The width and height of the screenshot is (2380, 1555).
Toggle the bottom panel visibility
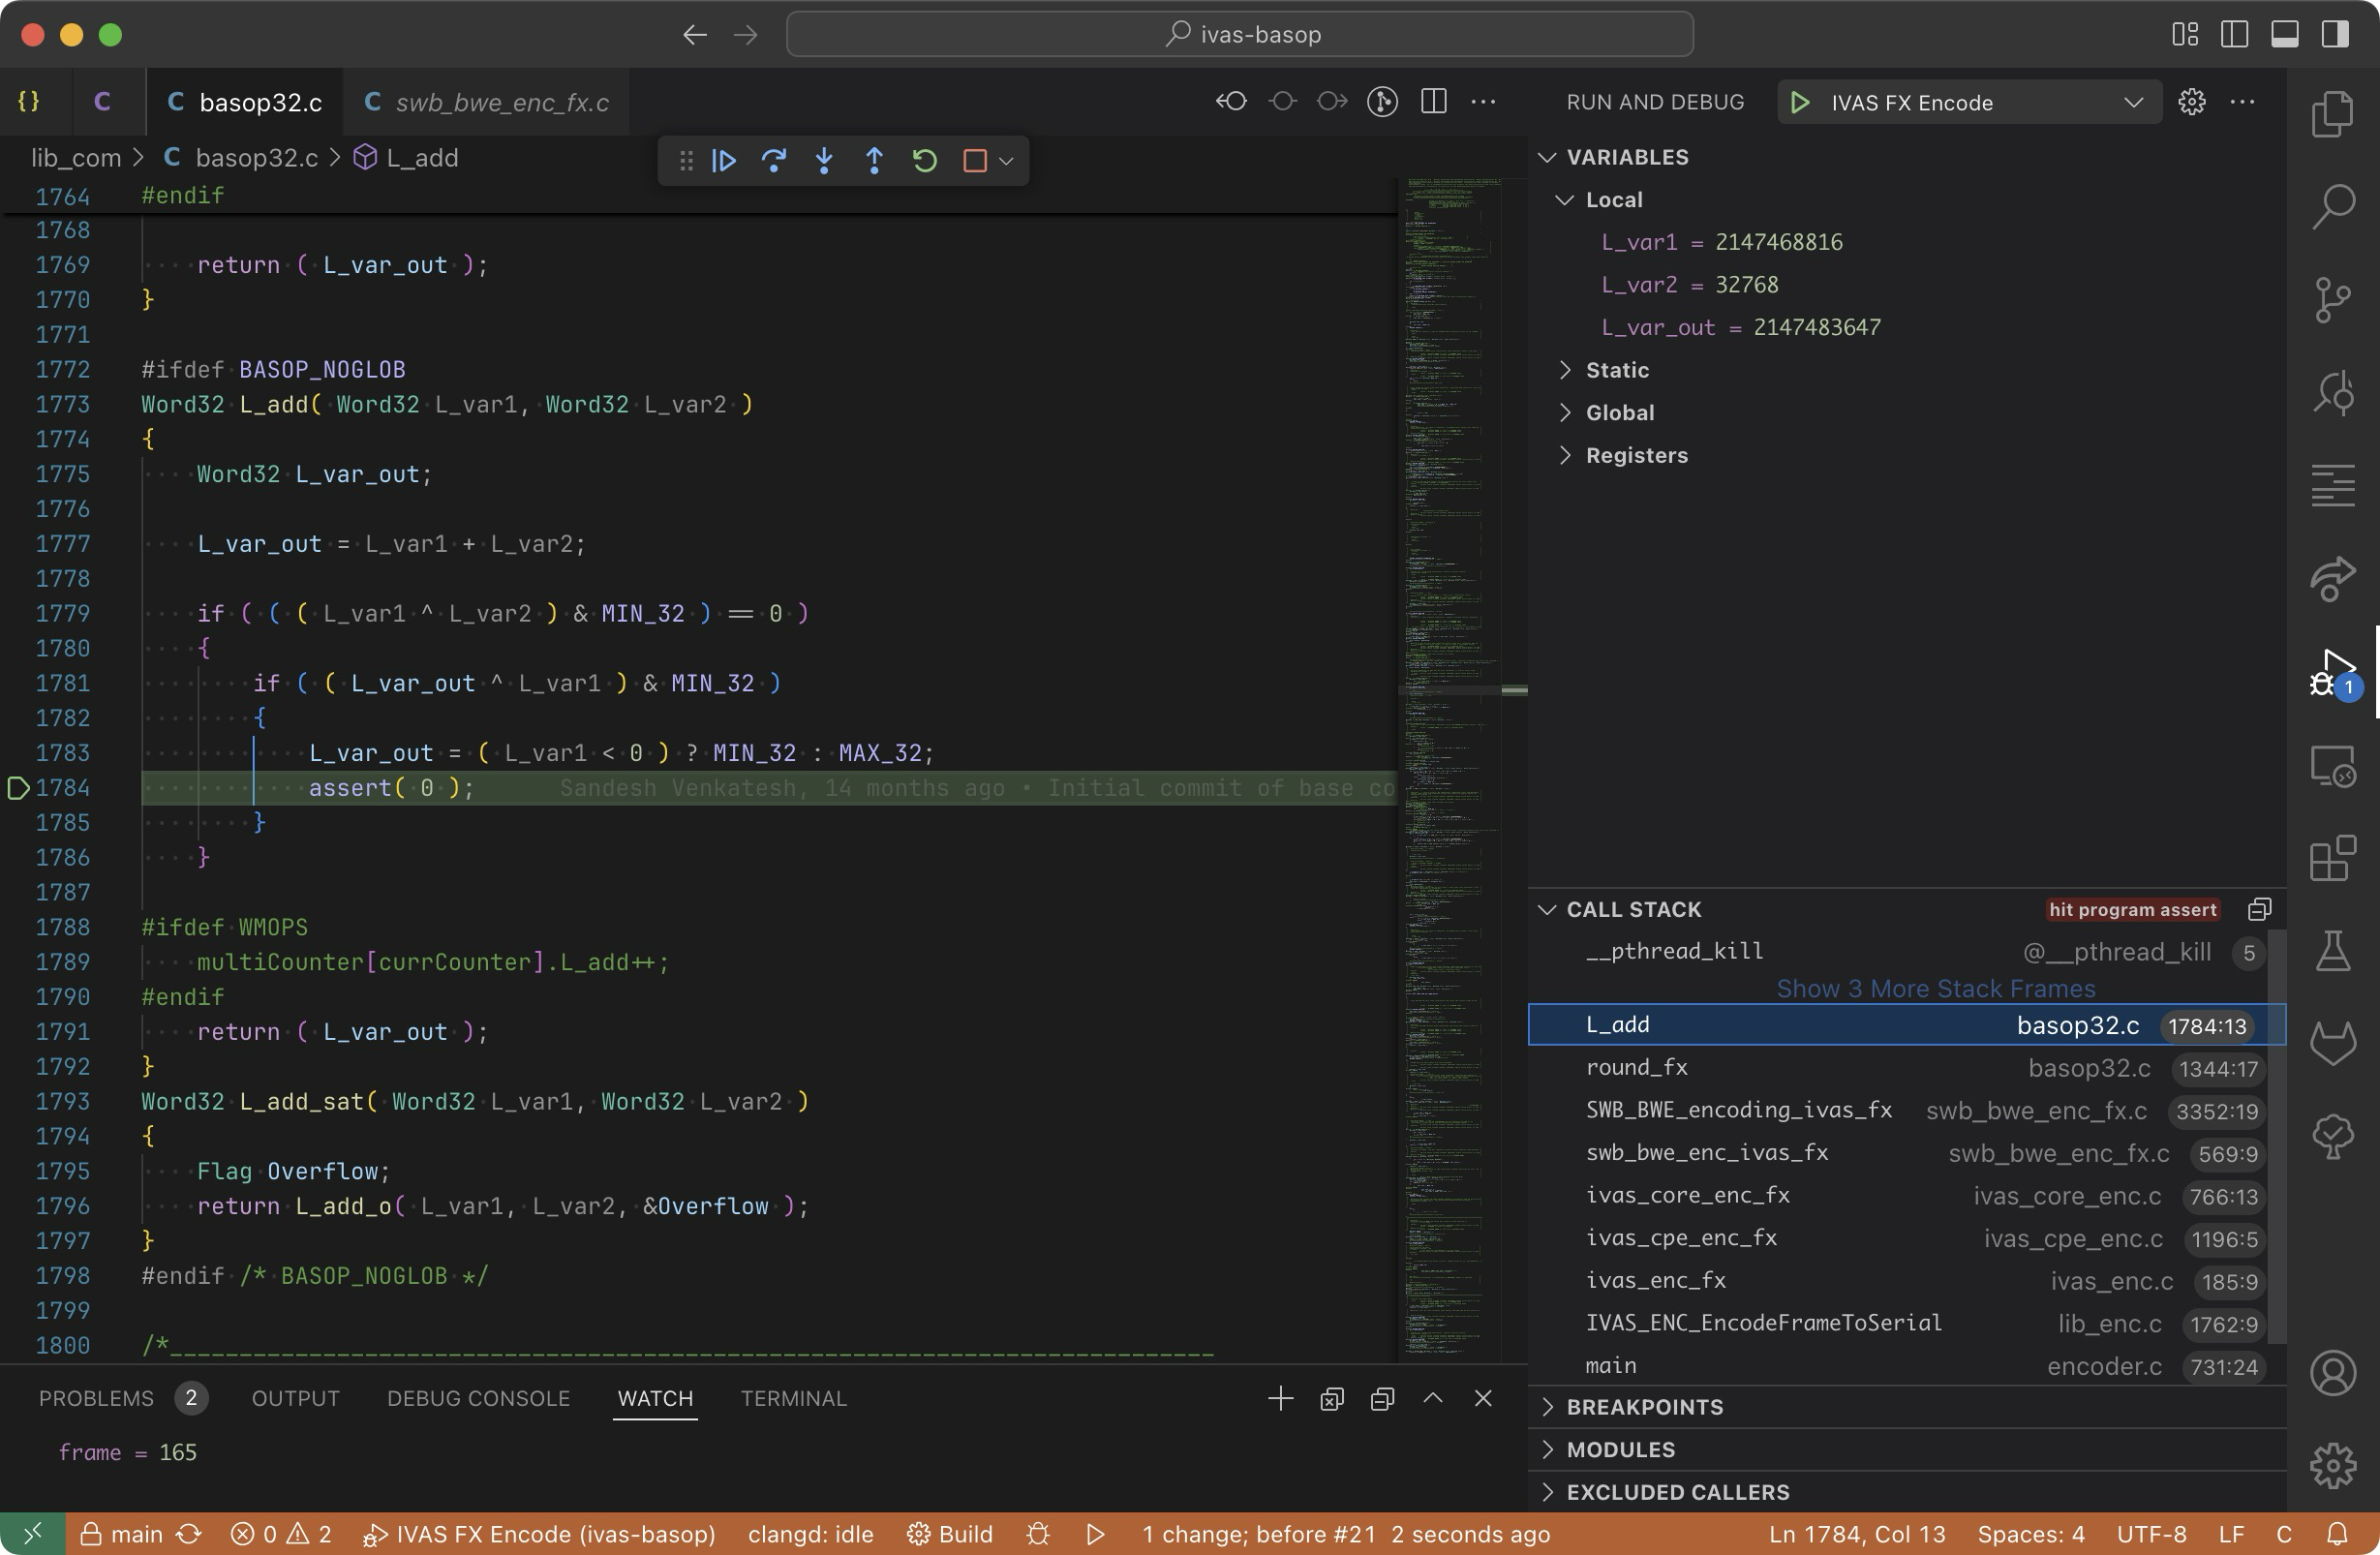(x=2284, y=34)
